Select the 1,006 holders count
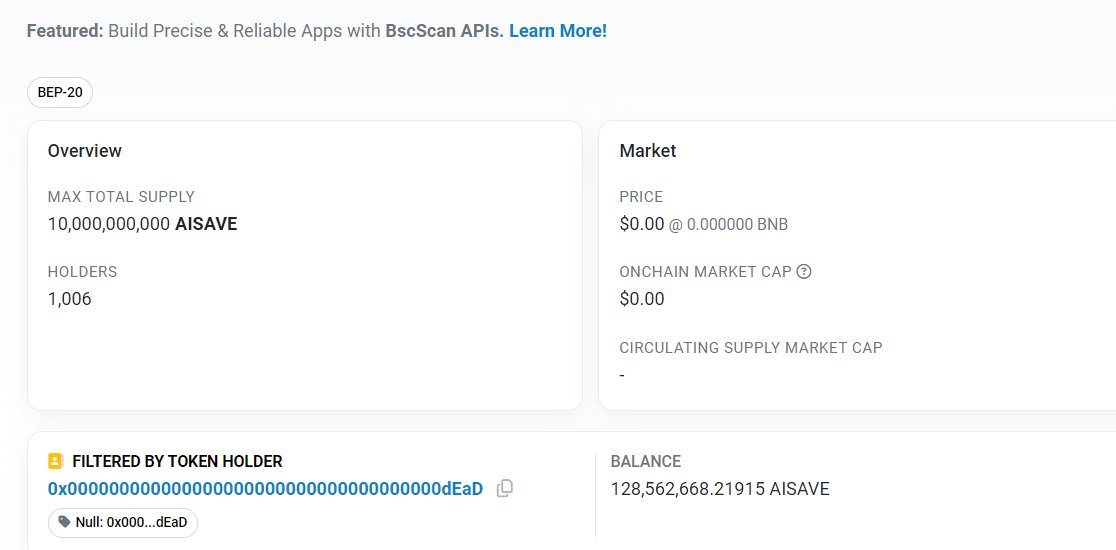Viewport: 1116px width, 550px height. (x=70, y=299)
